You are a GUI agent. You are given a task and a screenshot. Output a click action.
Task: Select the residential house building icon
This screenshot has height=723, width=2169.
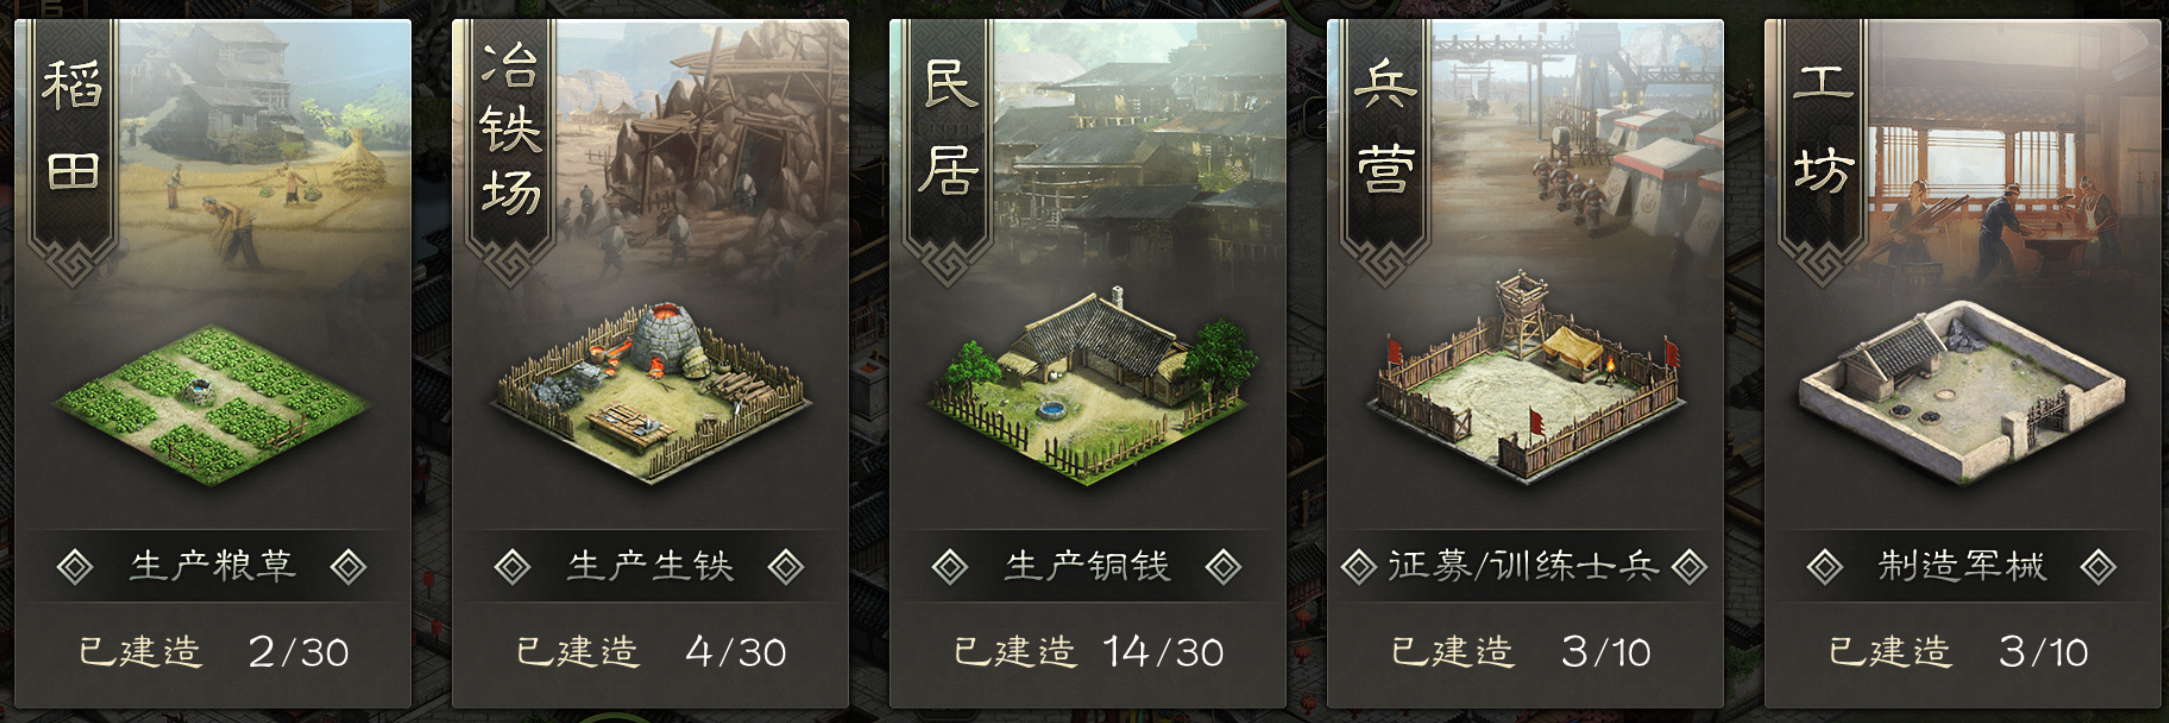1088,389
